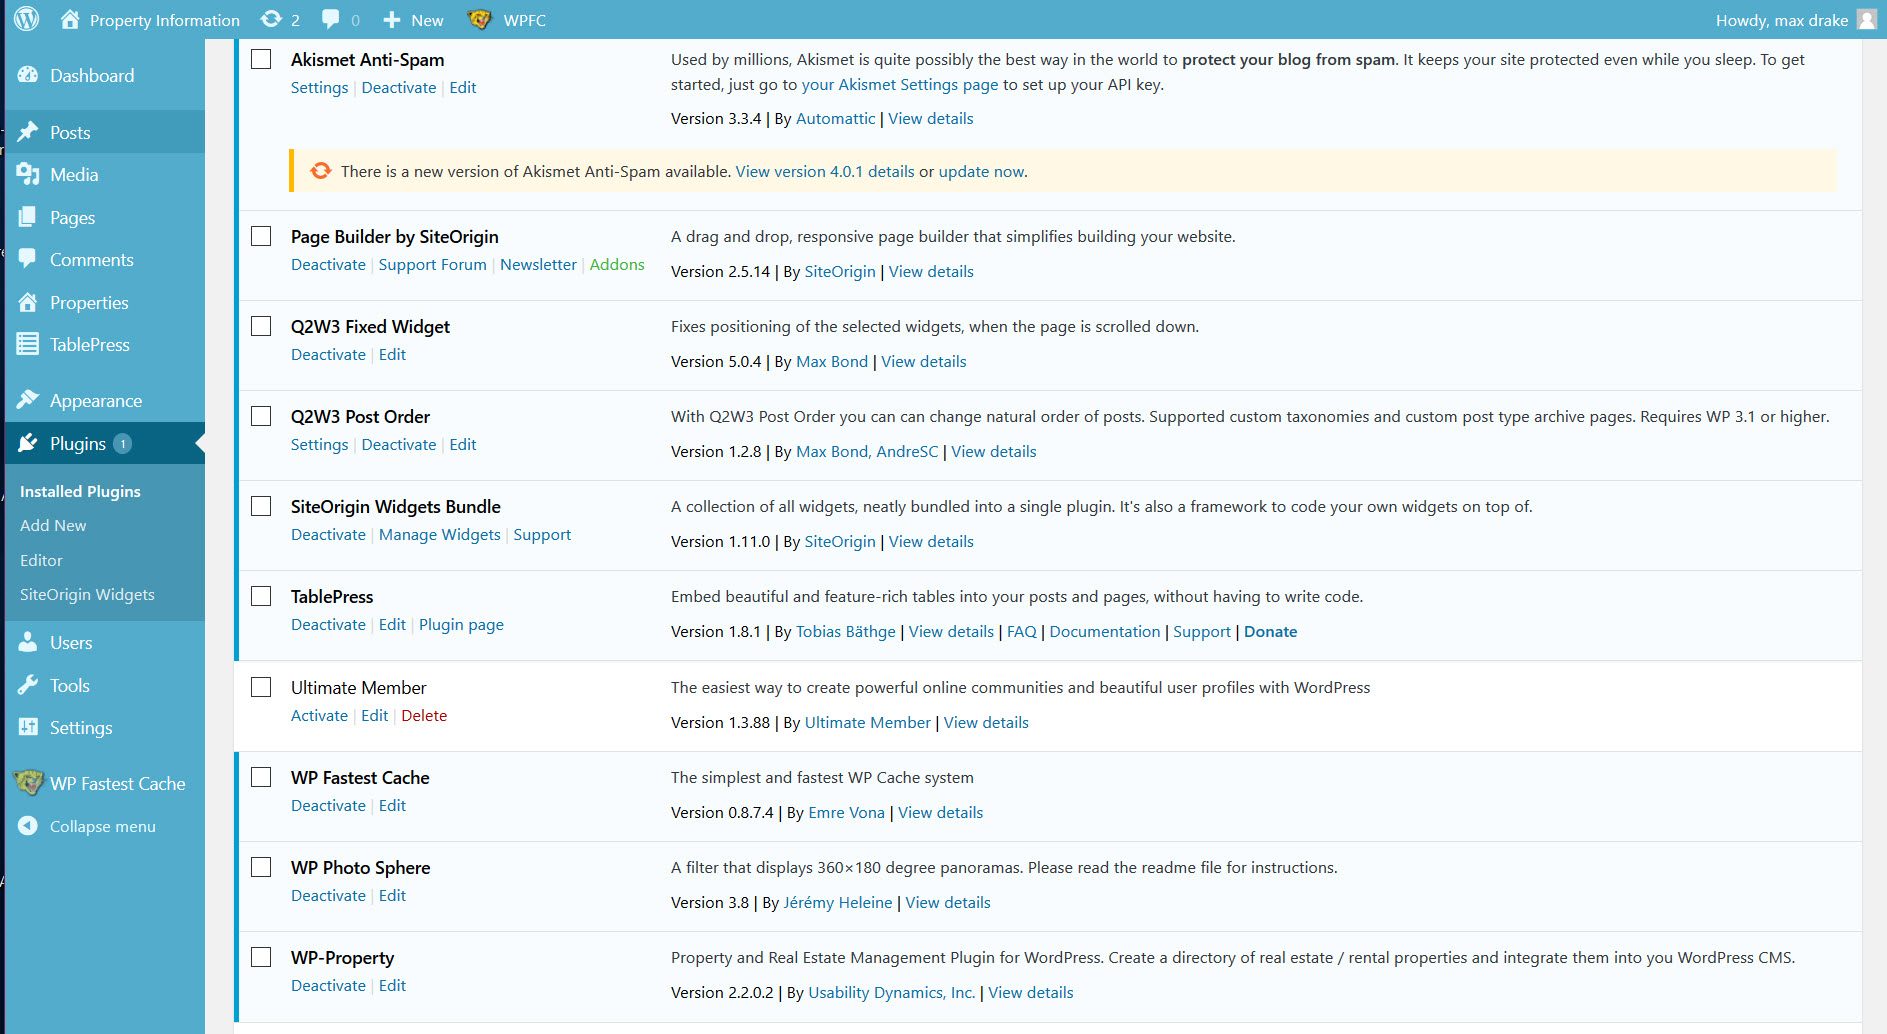Tick the TablePress plugin checkbox

pyautogui.click(x=261, y=596)
